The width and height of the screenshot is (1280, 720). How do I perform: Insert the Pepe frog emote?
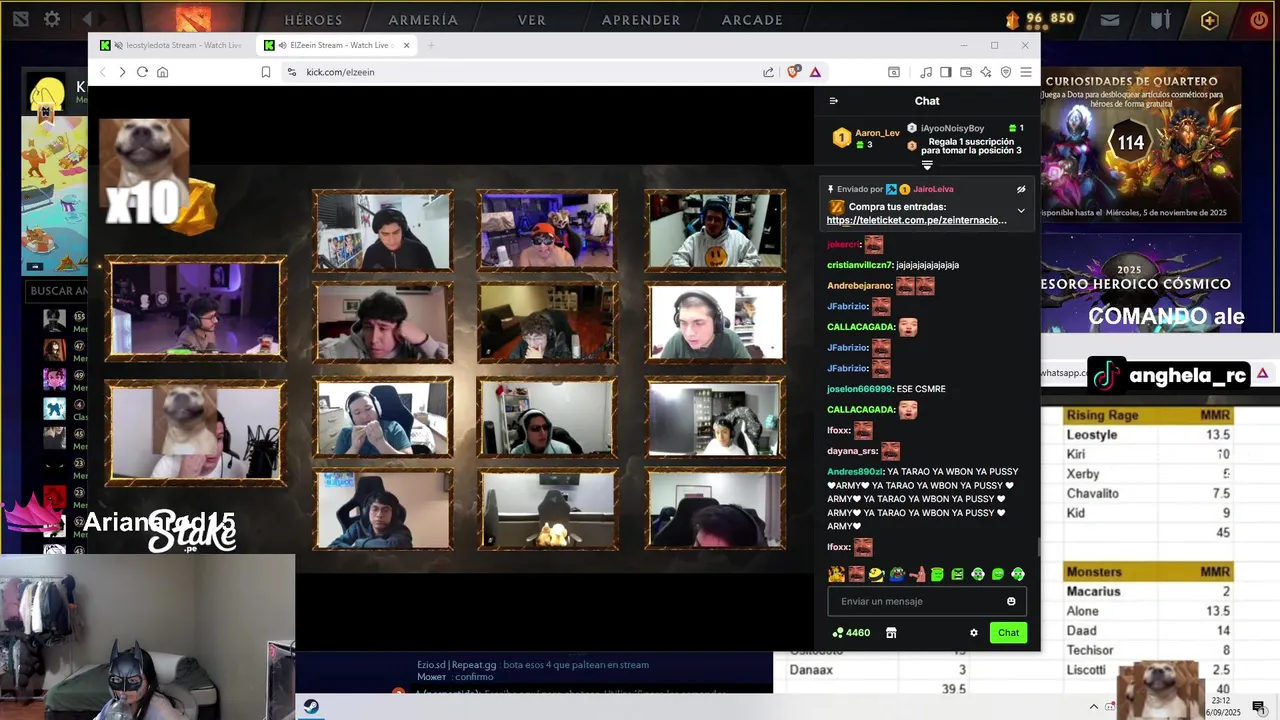tap(897, 574)
